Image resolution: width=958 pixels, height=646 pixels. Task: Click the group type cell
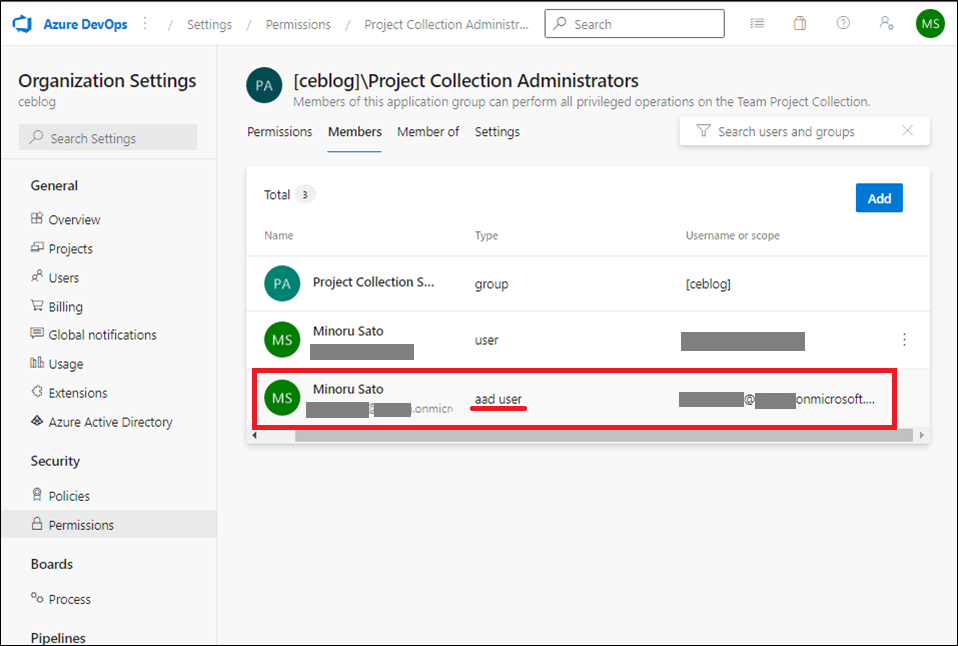(x=491, y=284)
